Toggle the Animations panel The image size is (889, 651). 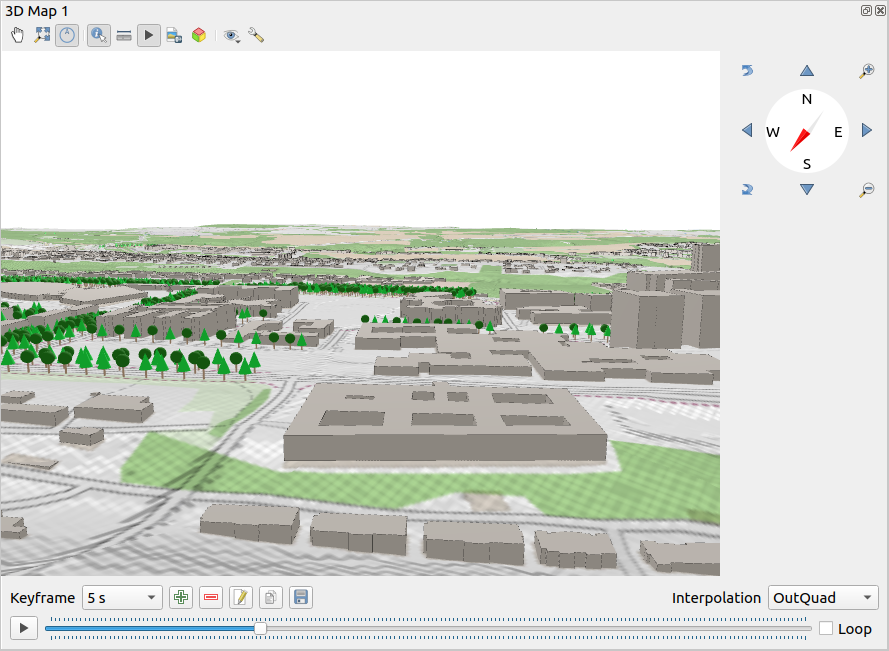click(148, 35)
